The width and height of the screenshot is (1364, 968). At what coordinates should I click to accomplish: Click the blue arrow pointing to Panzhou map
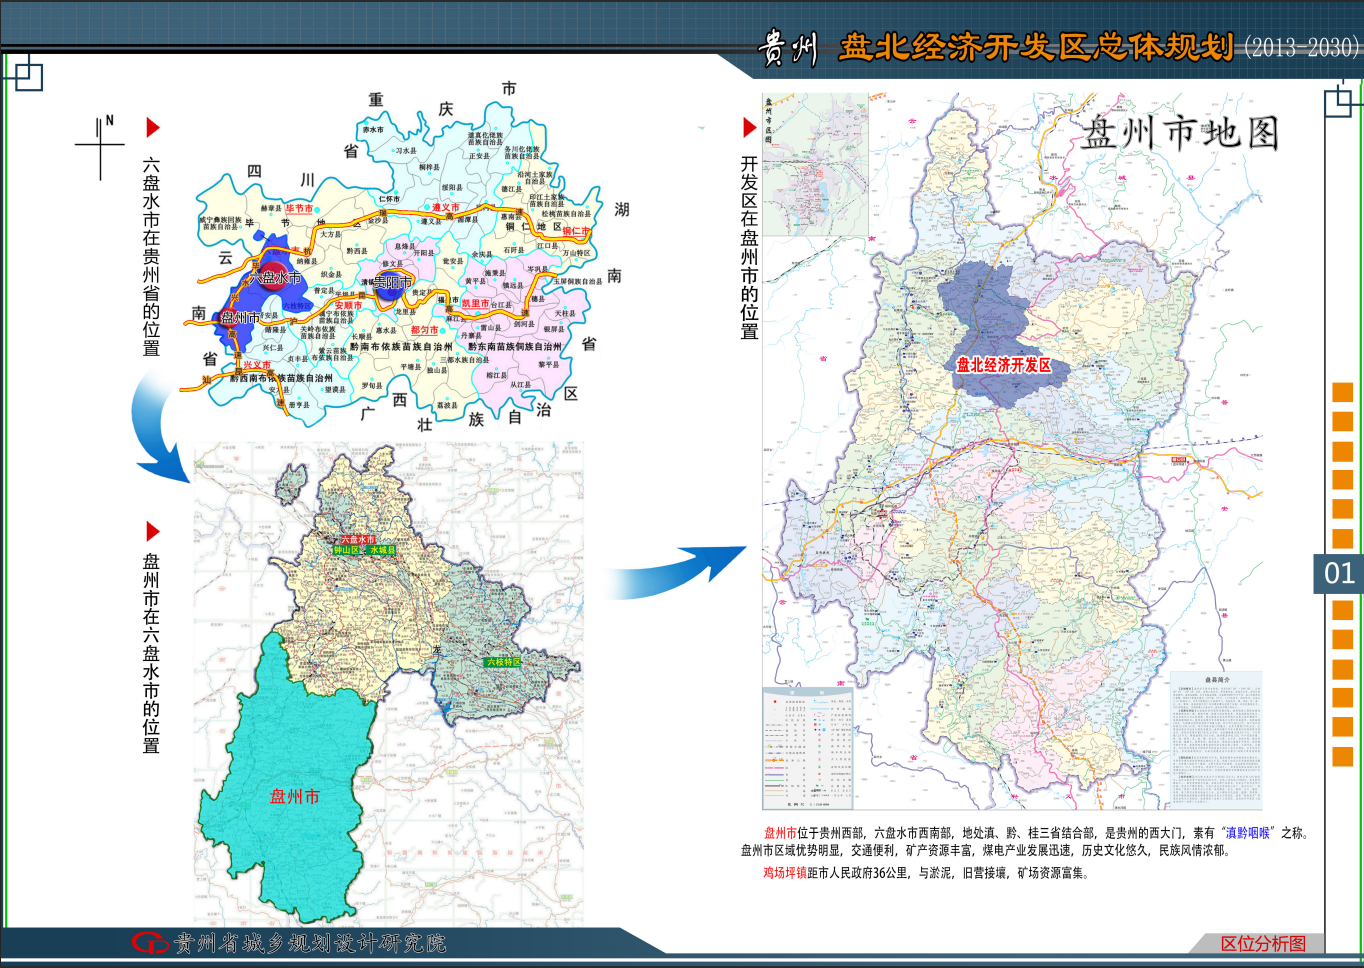coord(680,572)
